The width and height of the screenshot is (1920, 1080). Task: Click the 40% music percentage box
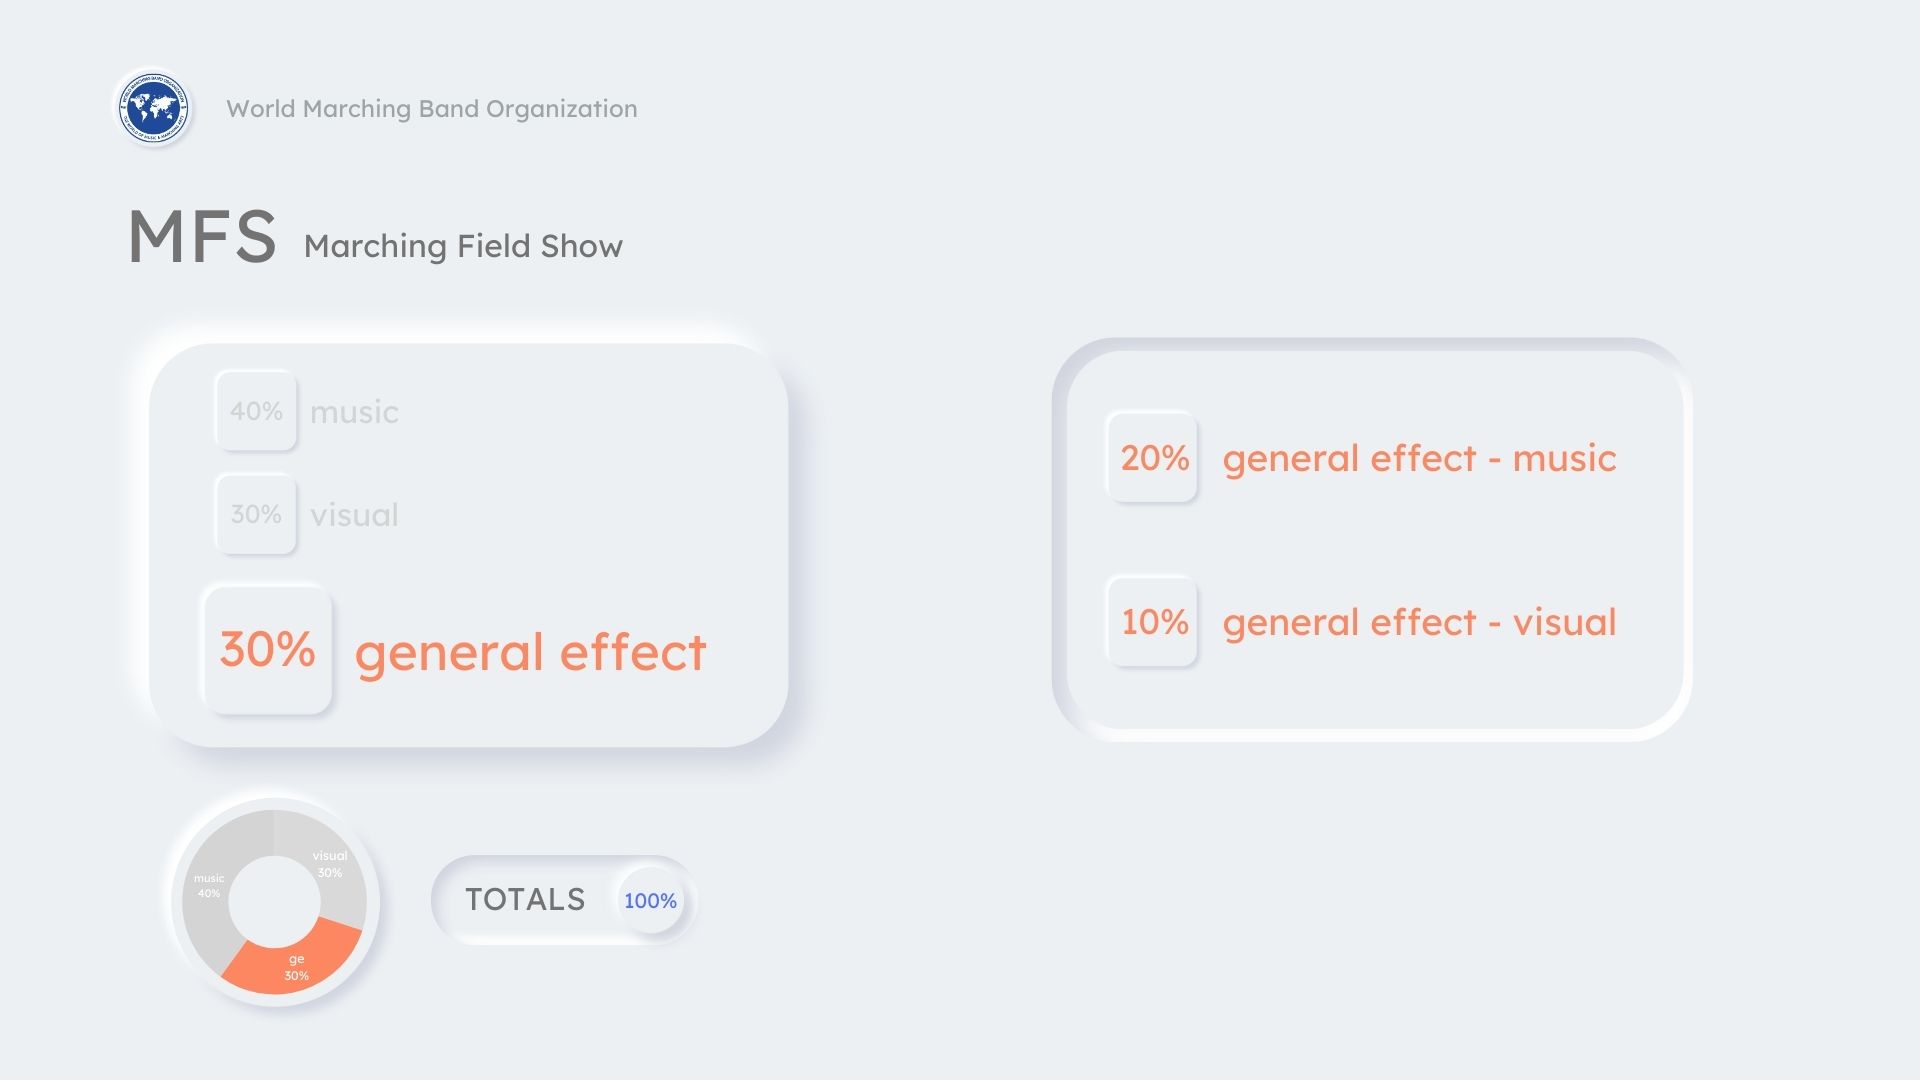pos(256,411)
